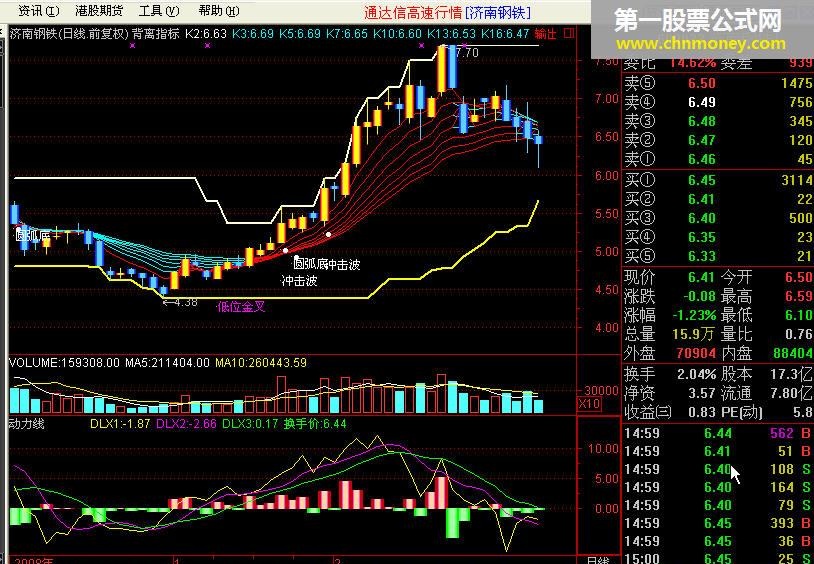
Task: Click the 买③ bid row at 6.40
Action: (718, 218)
